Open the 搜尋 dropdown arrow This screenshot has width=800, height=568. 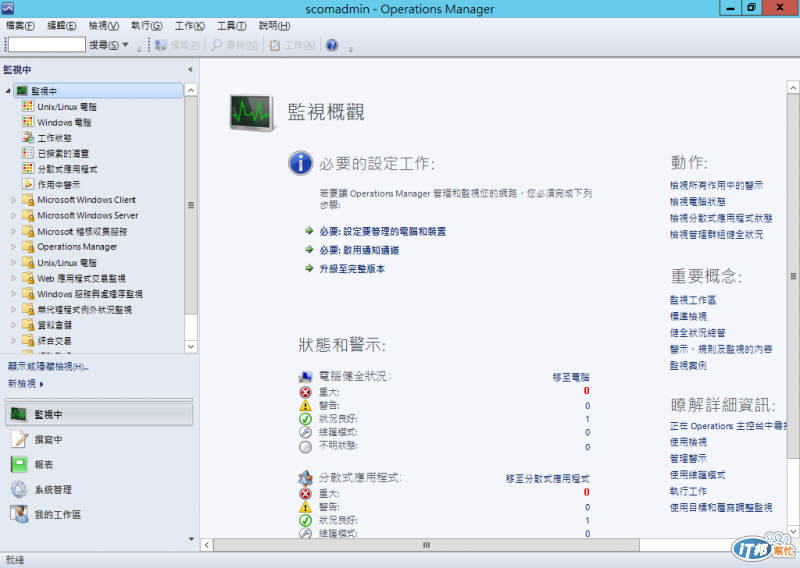click(x=125, y=45)
